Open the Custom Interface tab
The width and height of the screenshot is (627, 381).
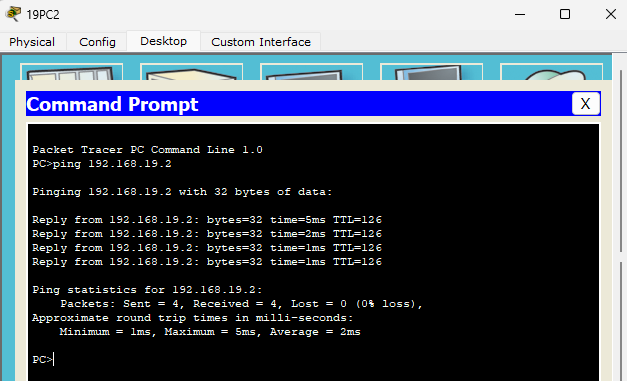coord(261,42)
